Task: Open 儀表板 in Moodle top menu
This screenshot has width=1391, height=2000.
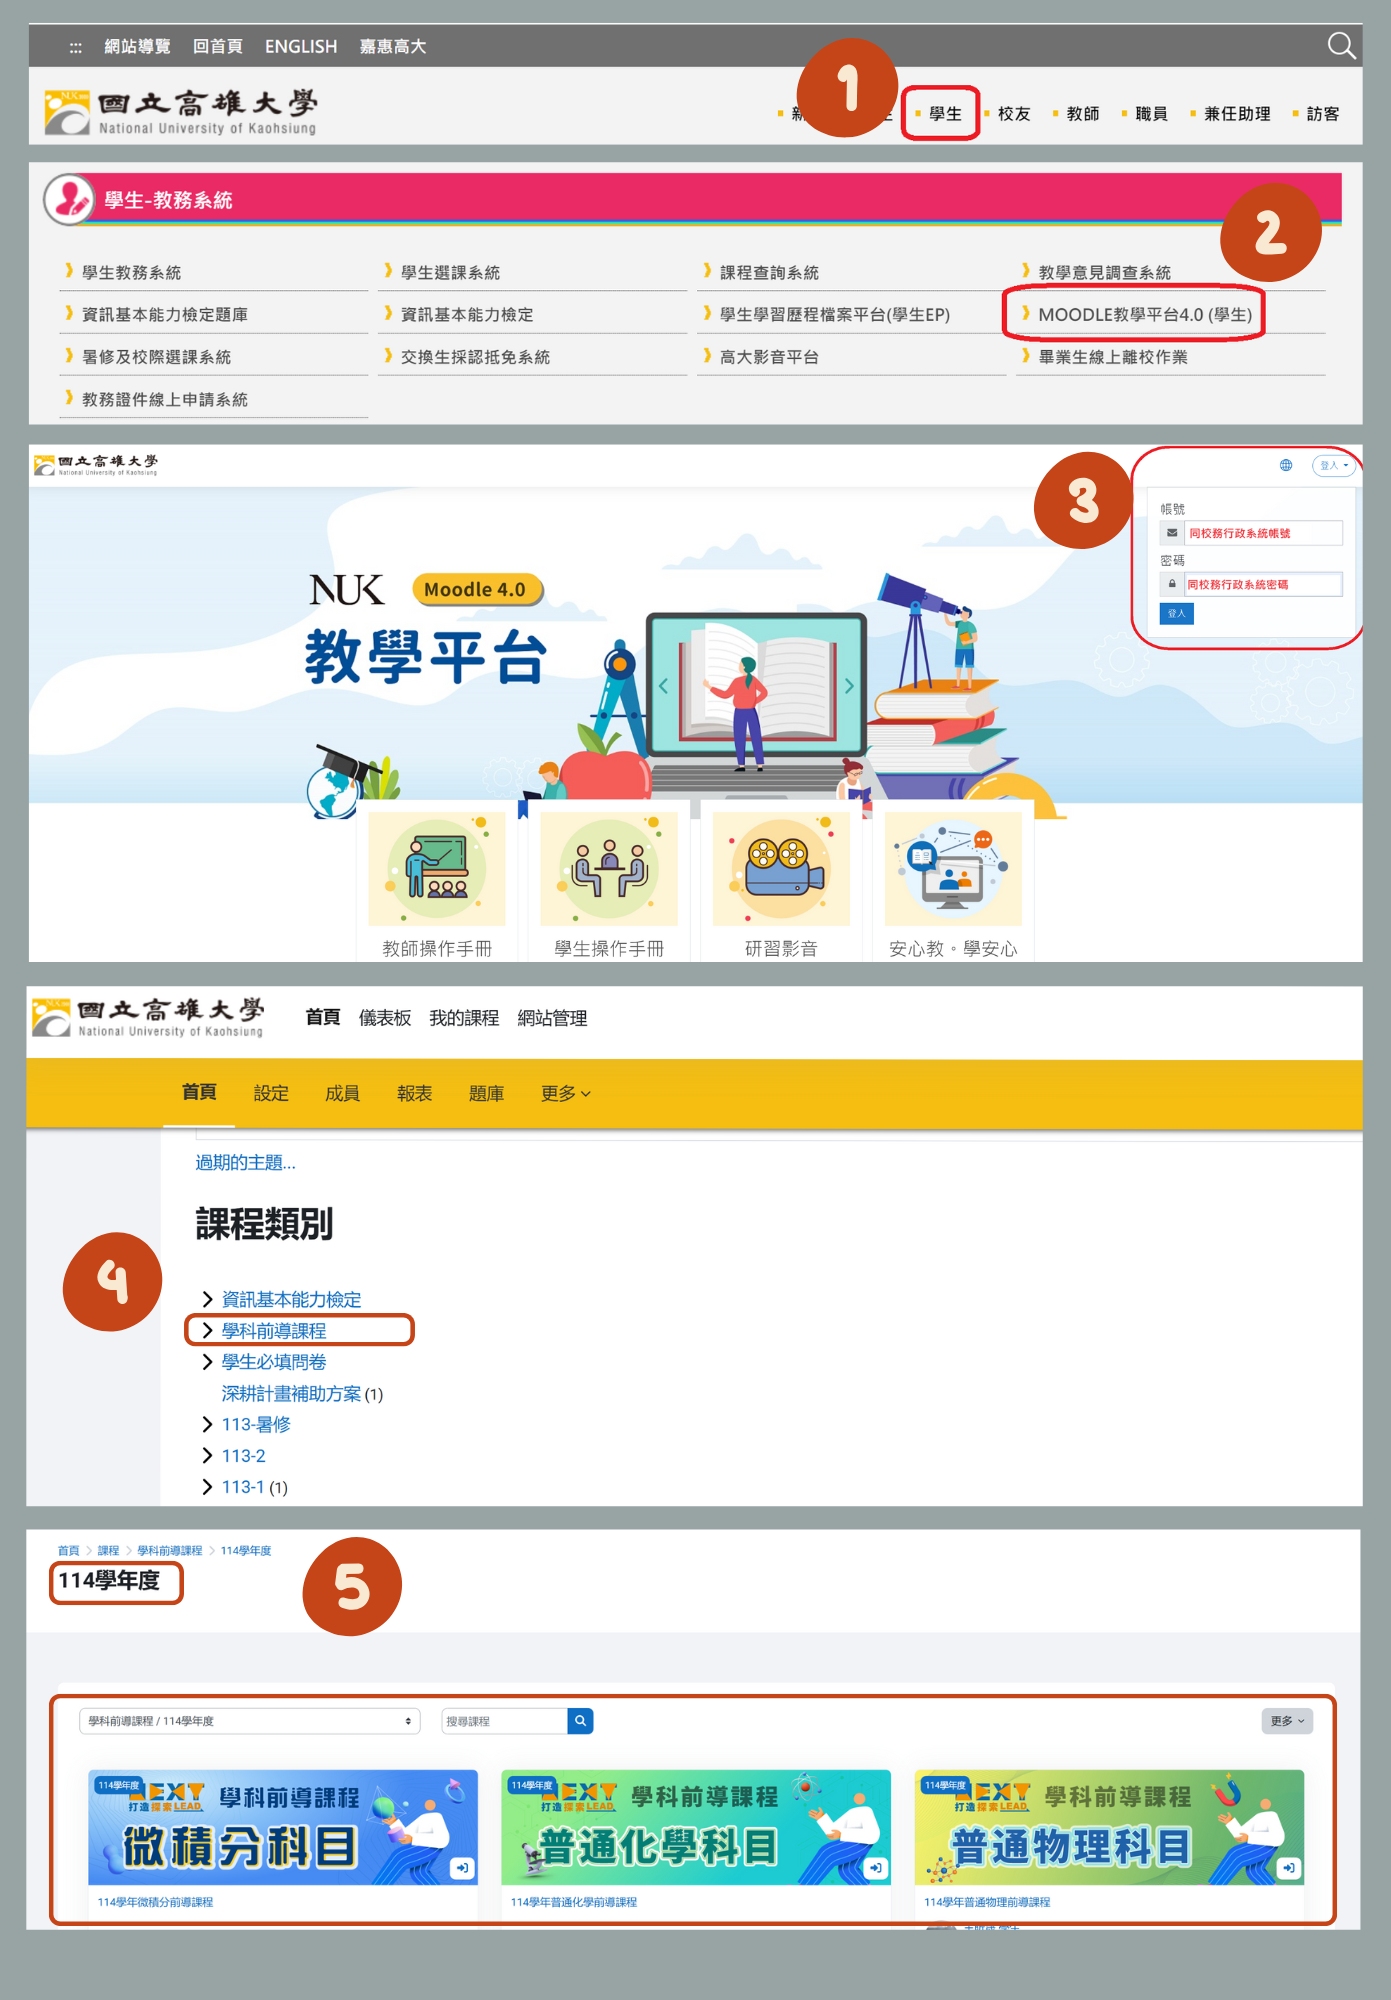Action: click(x=385, y=1018)
